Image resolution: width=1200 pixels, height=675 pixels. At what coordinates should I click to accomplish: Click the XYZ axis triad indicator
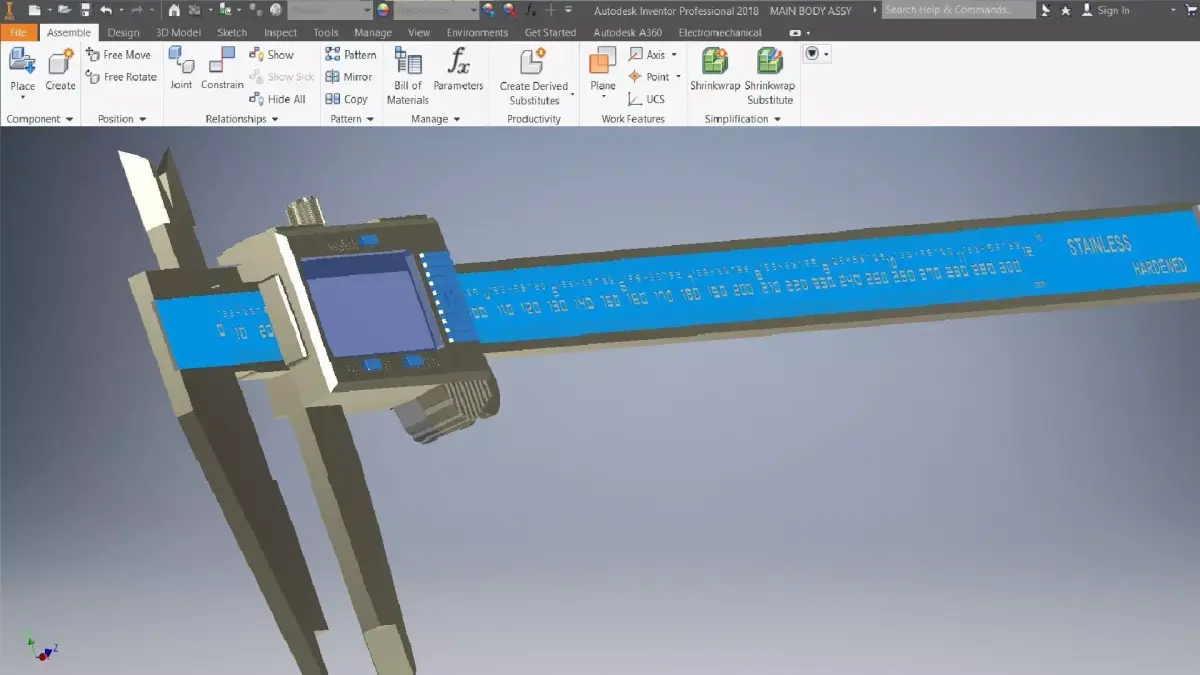(x=40, y=648)
